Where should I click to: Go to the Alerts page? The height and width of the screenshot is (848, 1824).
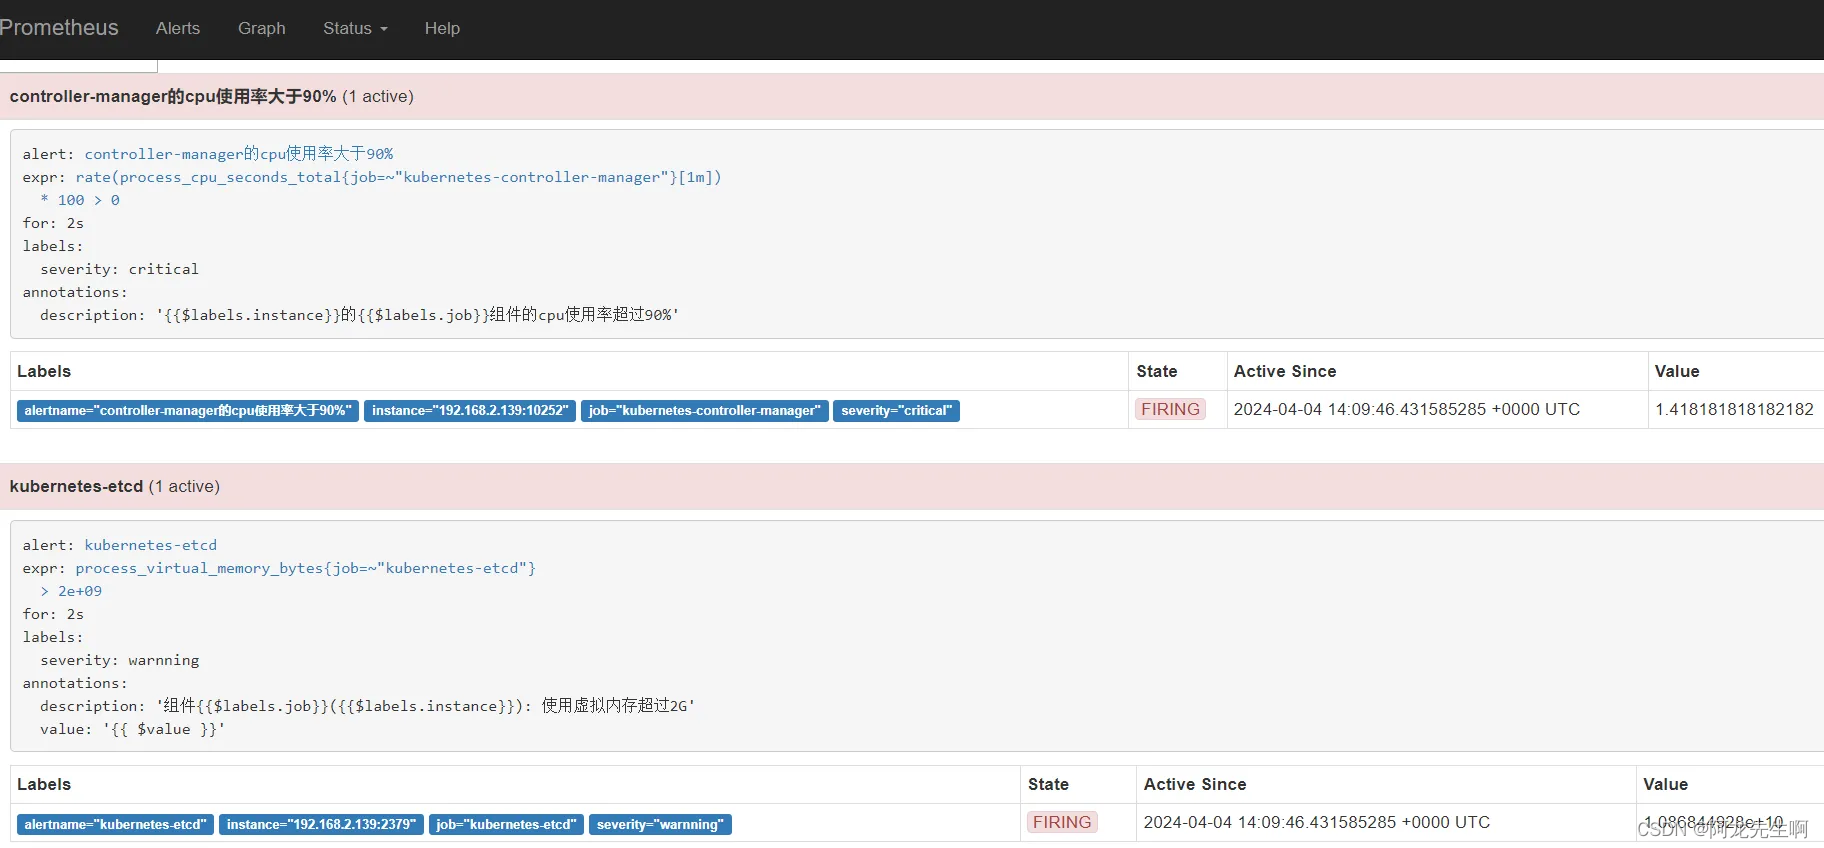[178, 28]
